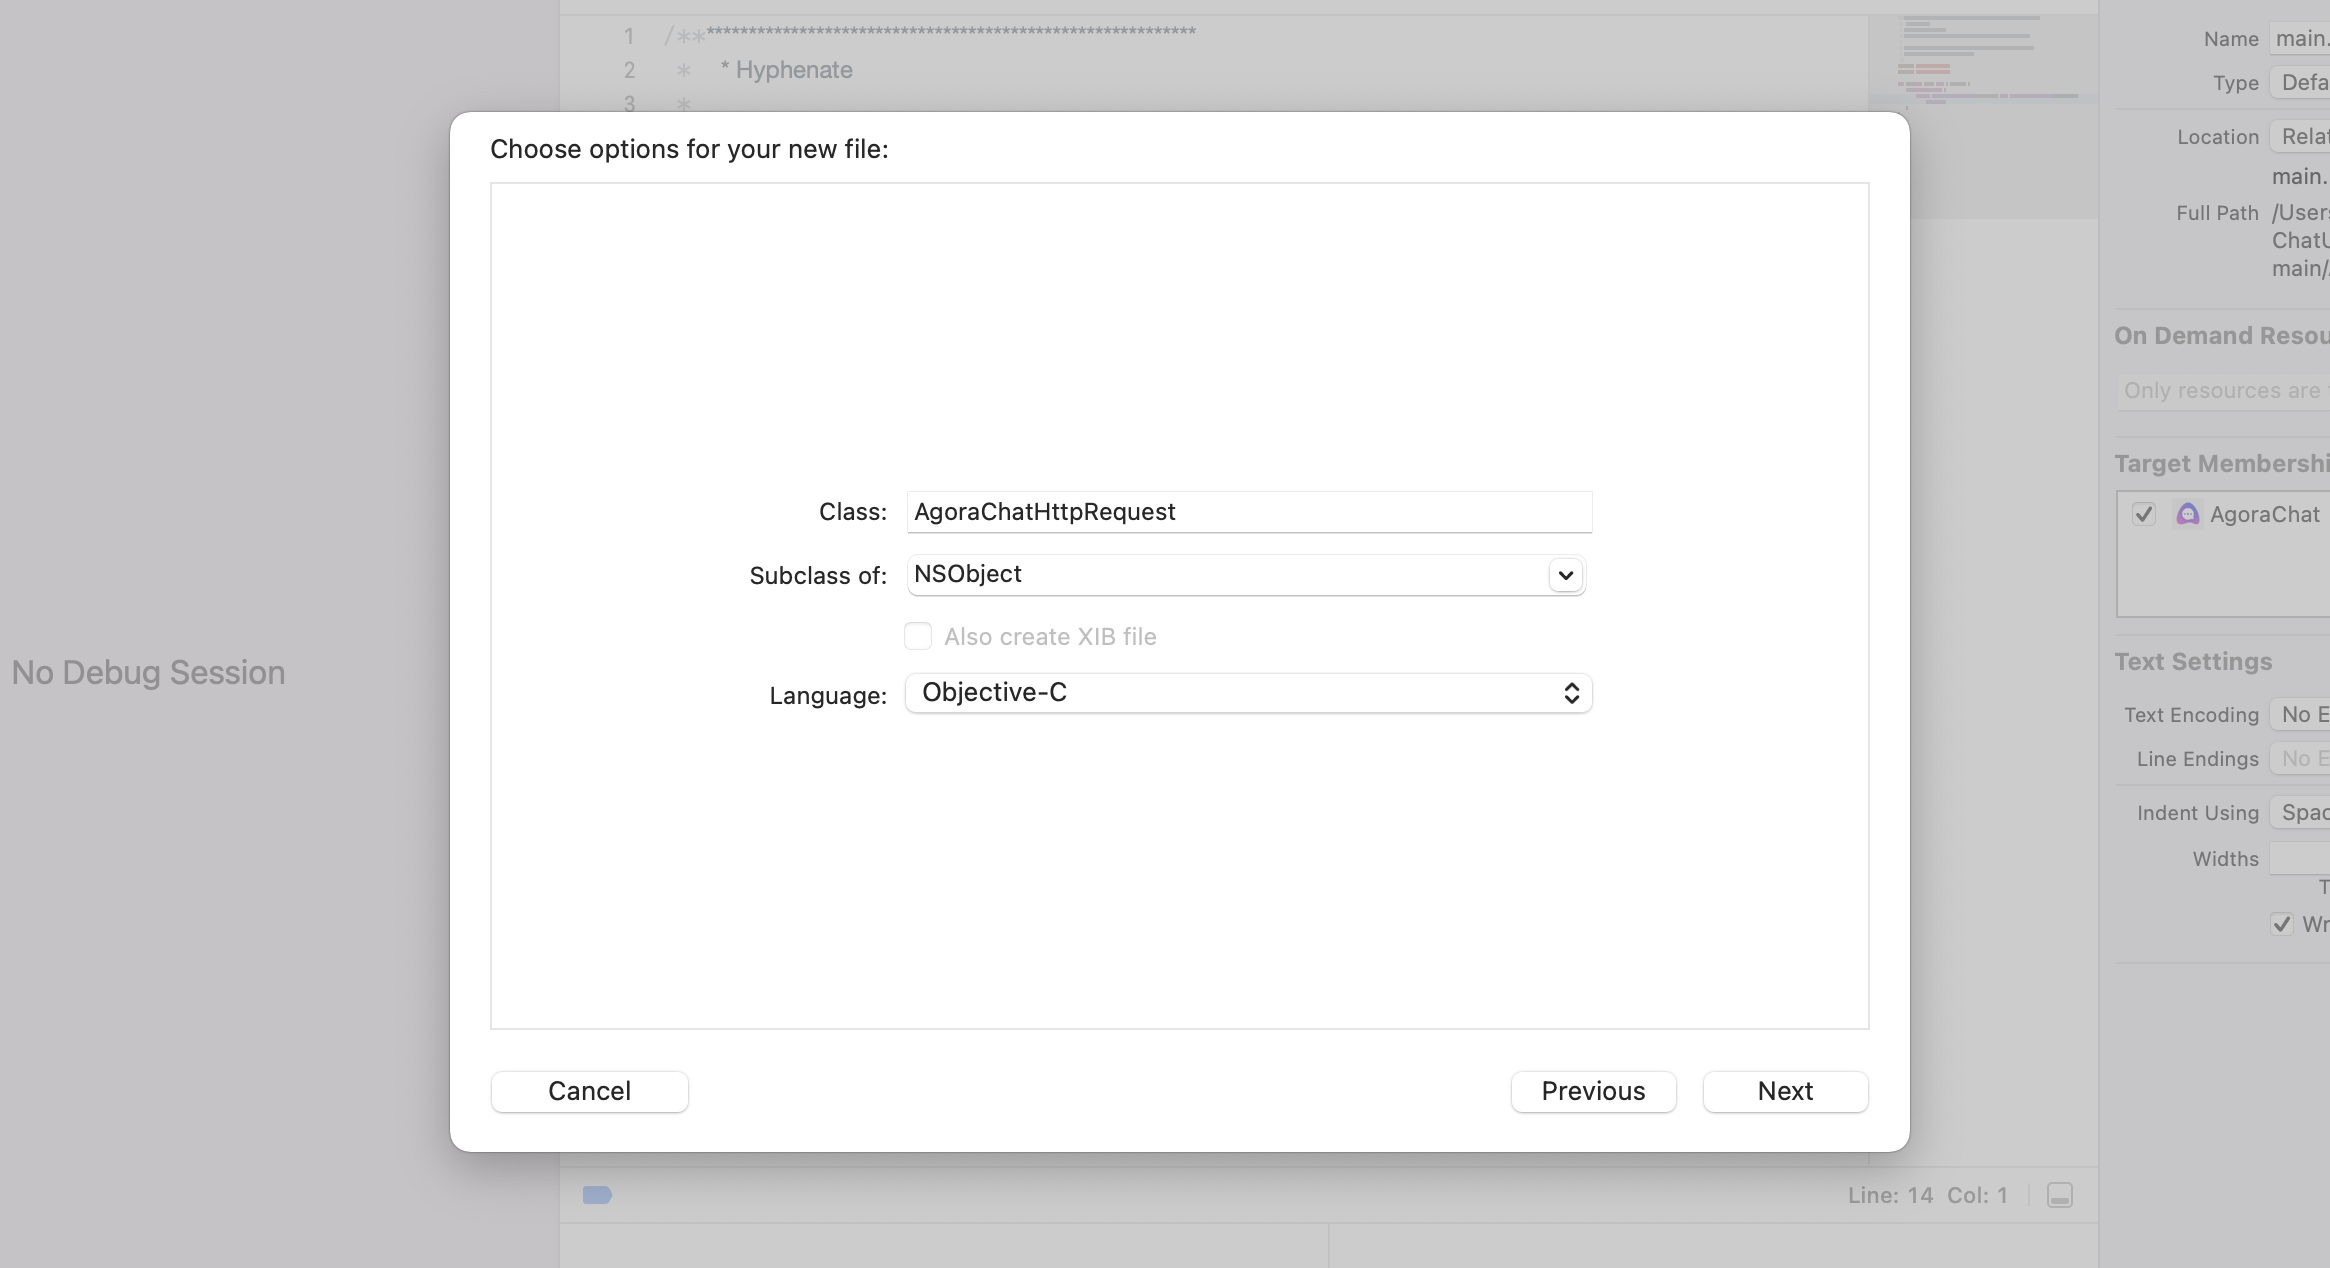Click the Hyphenate comment line in editor
The image size is (2330, 1268).
[x=786, y=70]
